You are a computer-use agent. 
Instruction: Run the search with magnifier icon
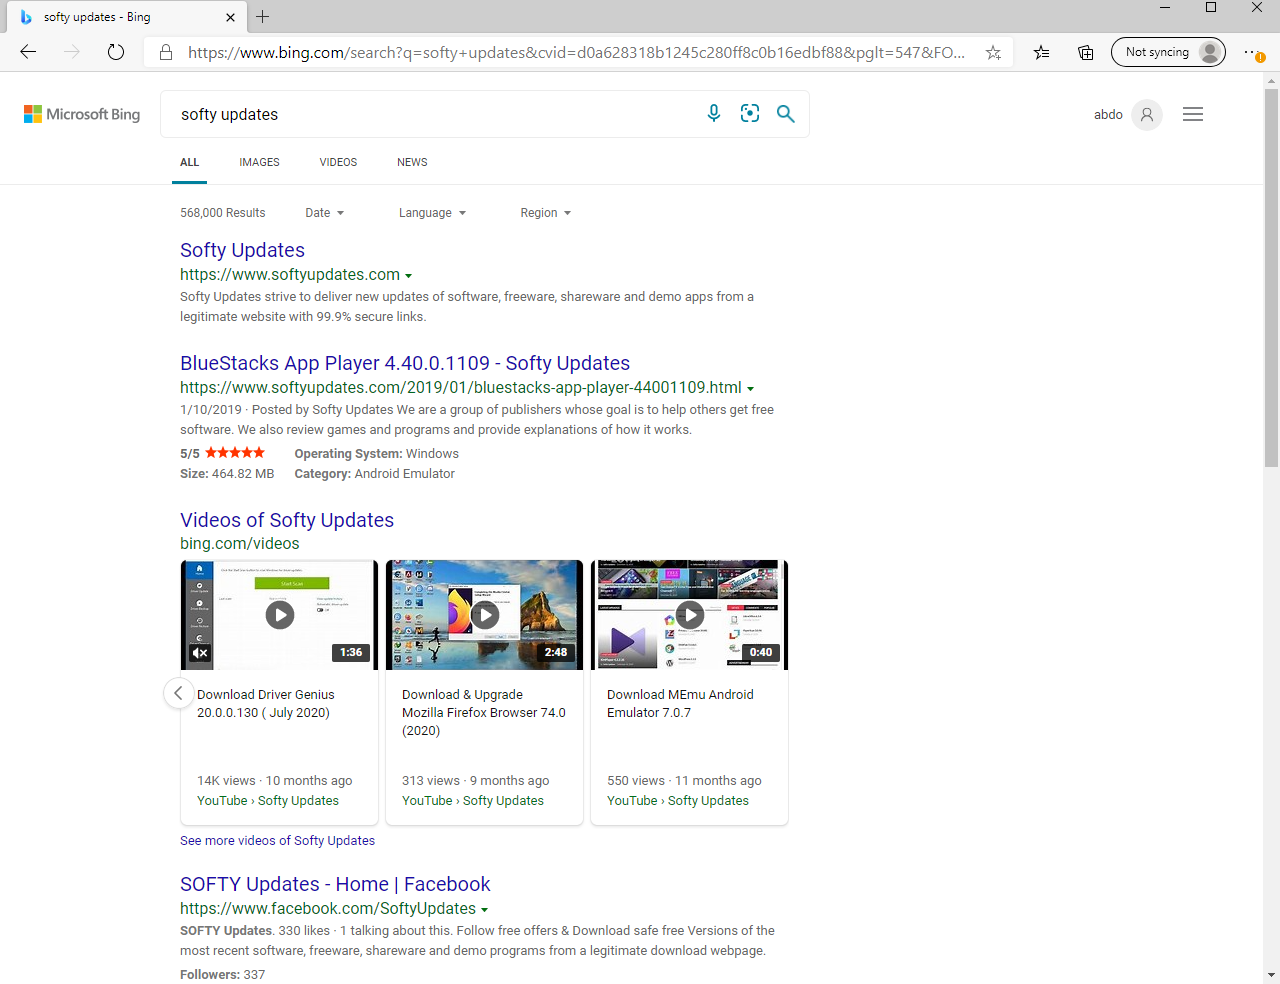[786, 114]
